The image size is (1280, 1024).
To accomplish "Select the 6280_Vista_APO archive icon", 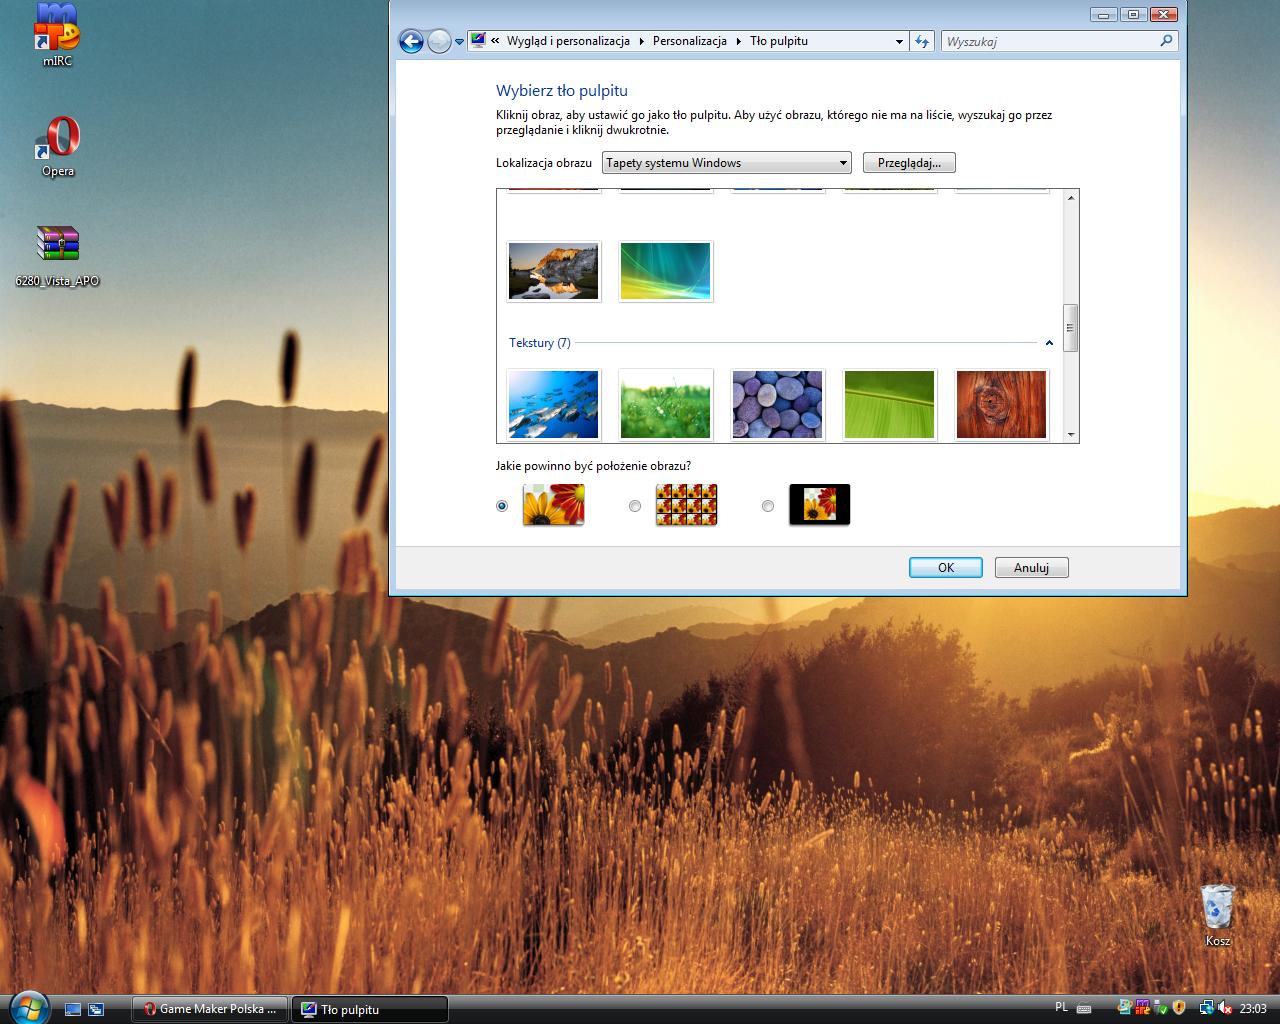I will tap(58, 246).
